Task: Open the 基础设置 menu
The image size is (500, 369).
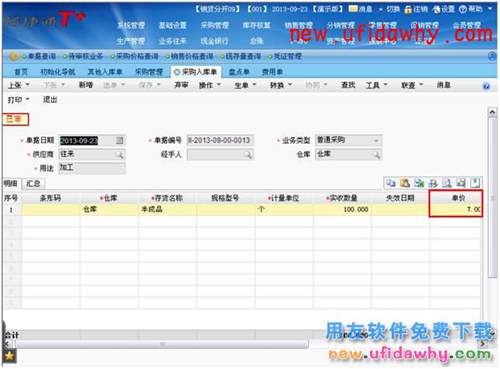Action: [173, 25]
